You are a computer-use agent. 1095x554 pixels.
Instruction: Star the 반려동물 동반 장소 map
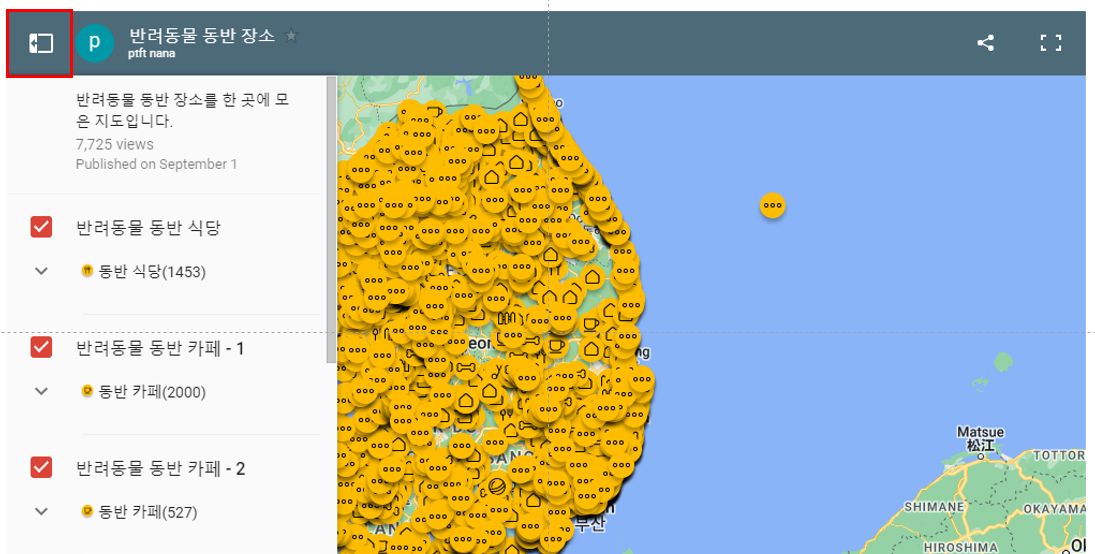(x=291, y=36)
